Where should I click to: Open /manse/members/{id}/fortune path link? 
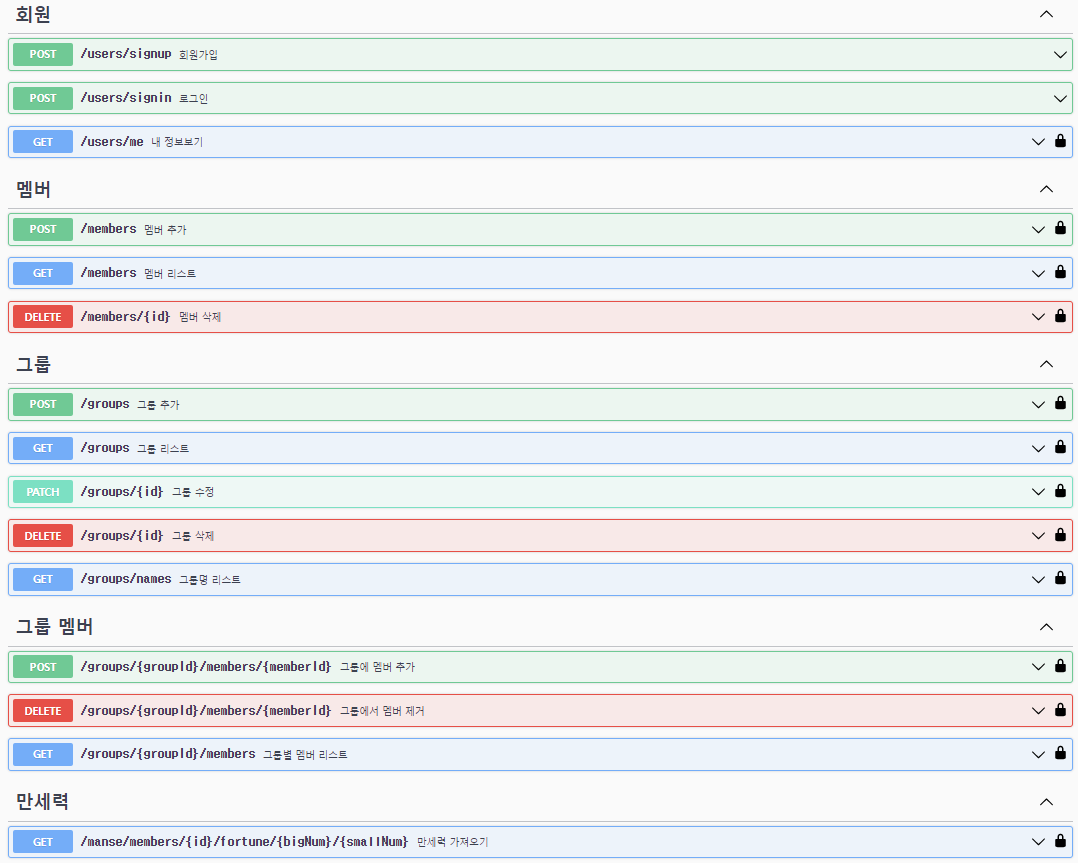(x=244, y=842)
